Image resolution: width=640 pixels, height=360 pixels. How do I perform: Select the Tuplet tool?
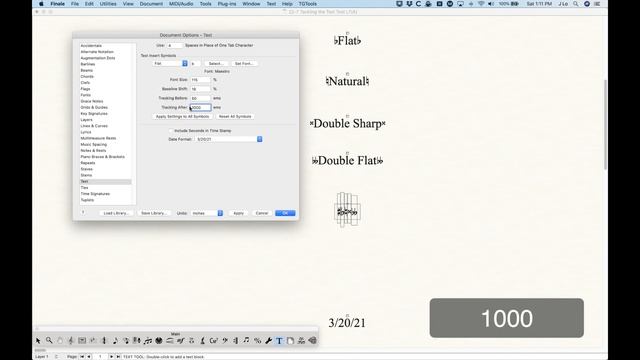tap(148, 340)
